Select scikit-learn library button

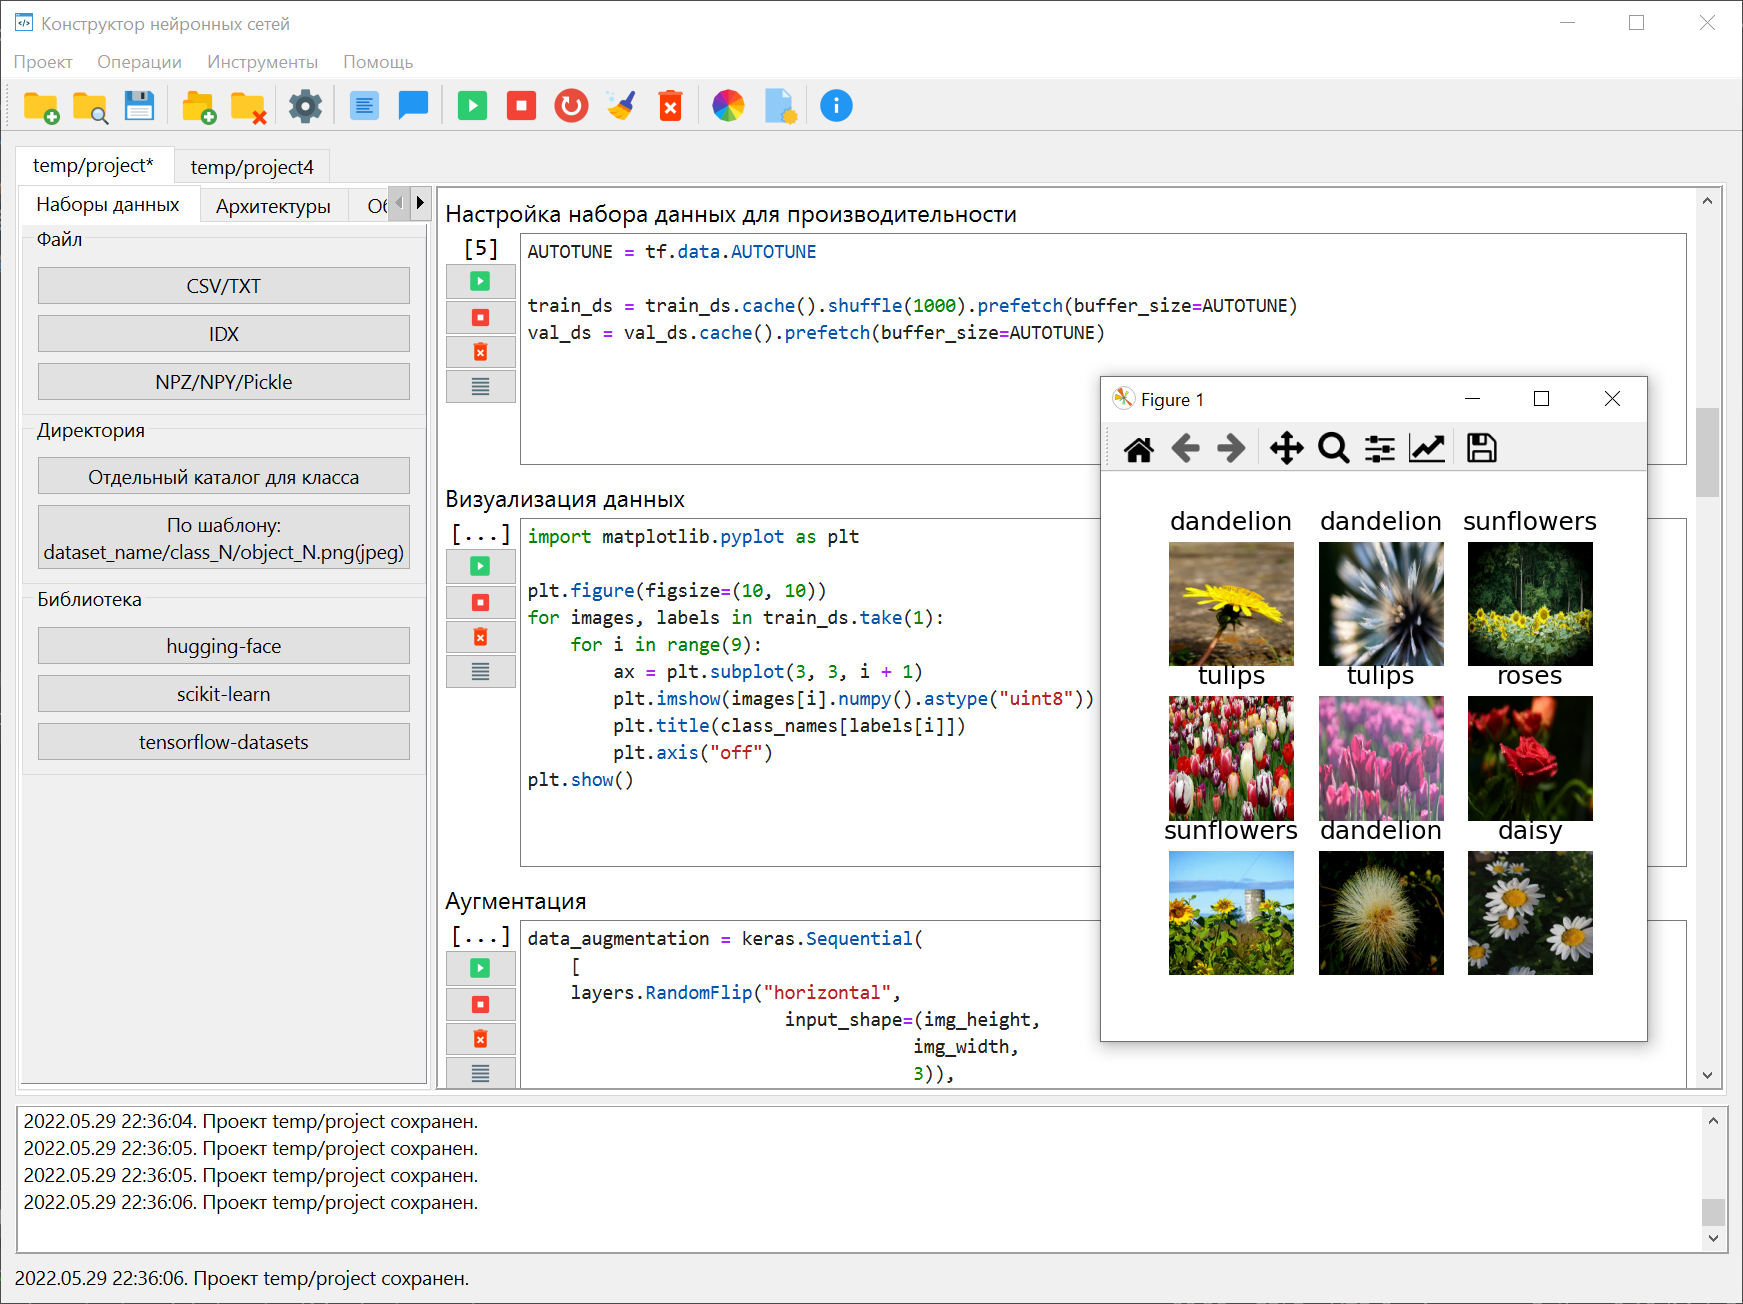point(224,694)
